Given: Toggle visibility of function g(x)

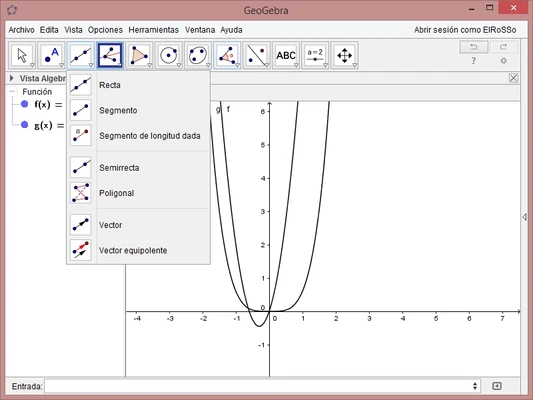Looking at the screenshot, I should click(24, 125).
